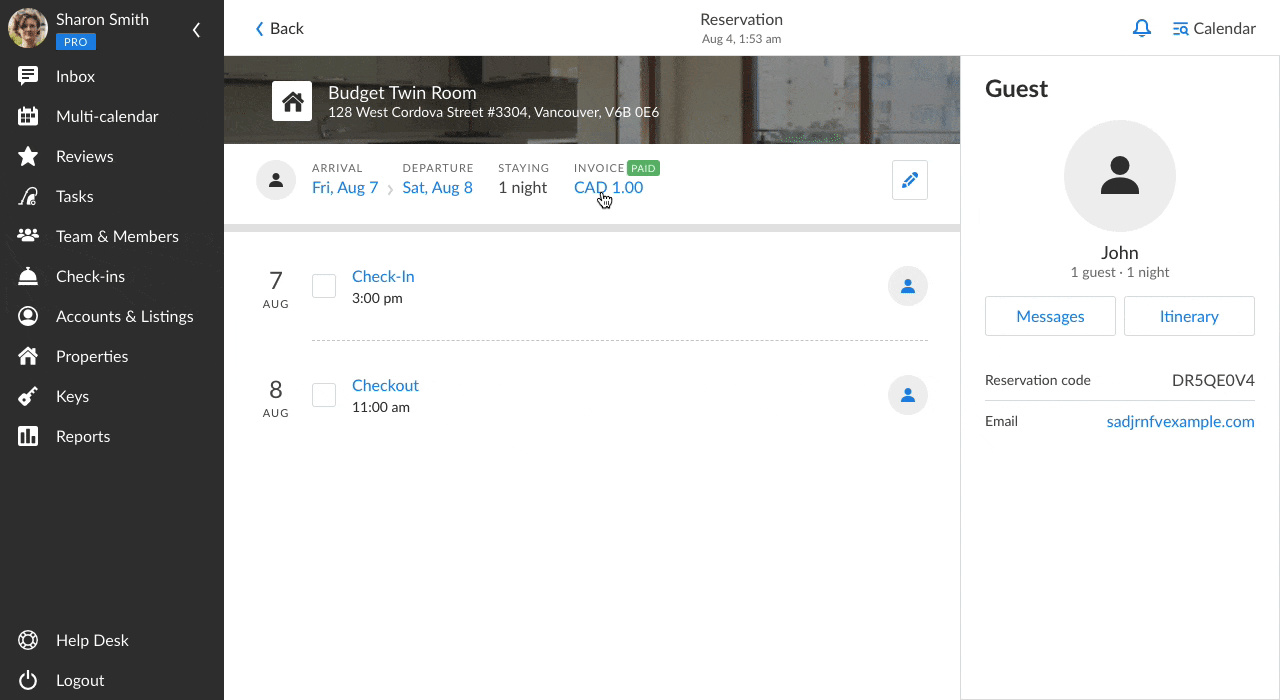Screen dimensions: 1280x700
Task: Open the CAD 1.00 invoice link
Action: [x=608, y=187]
